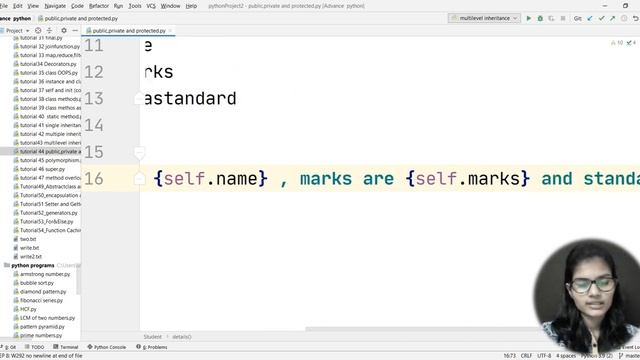Select the python programs folder
Screen dimensions: 640x360
point(33,265)
